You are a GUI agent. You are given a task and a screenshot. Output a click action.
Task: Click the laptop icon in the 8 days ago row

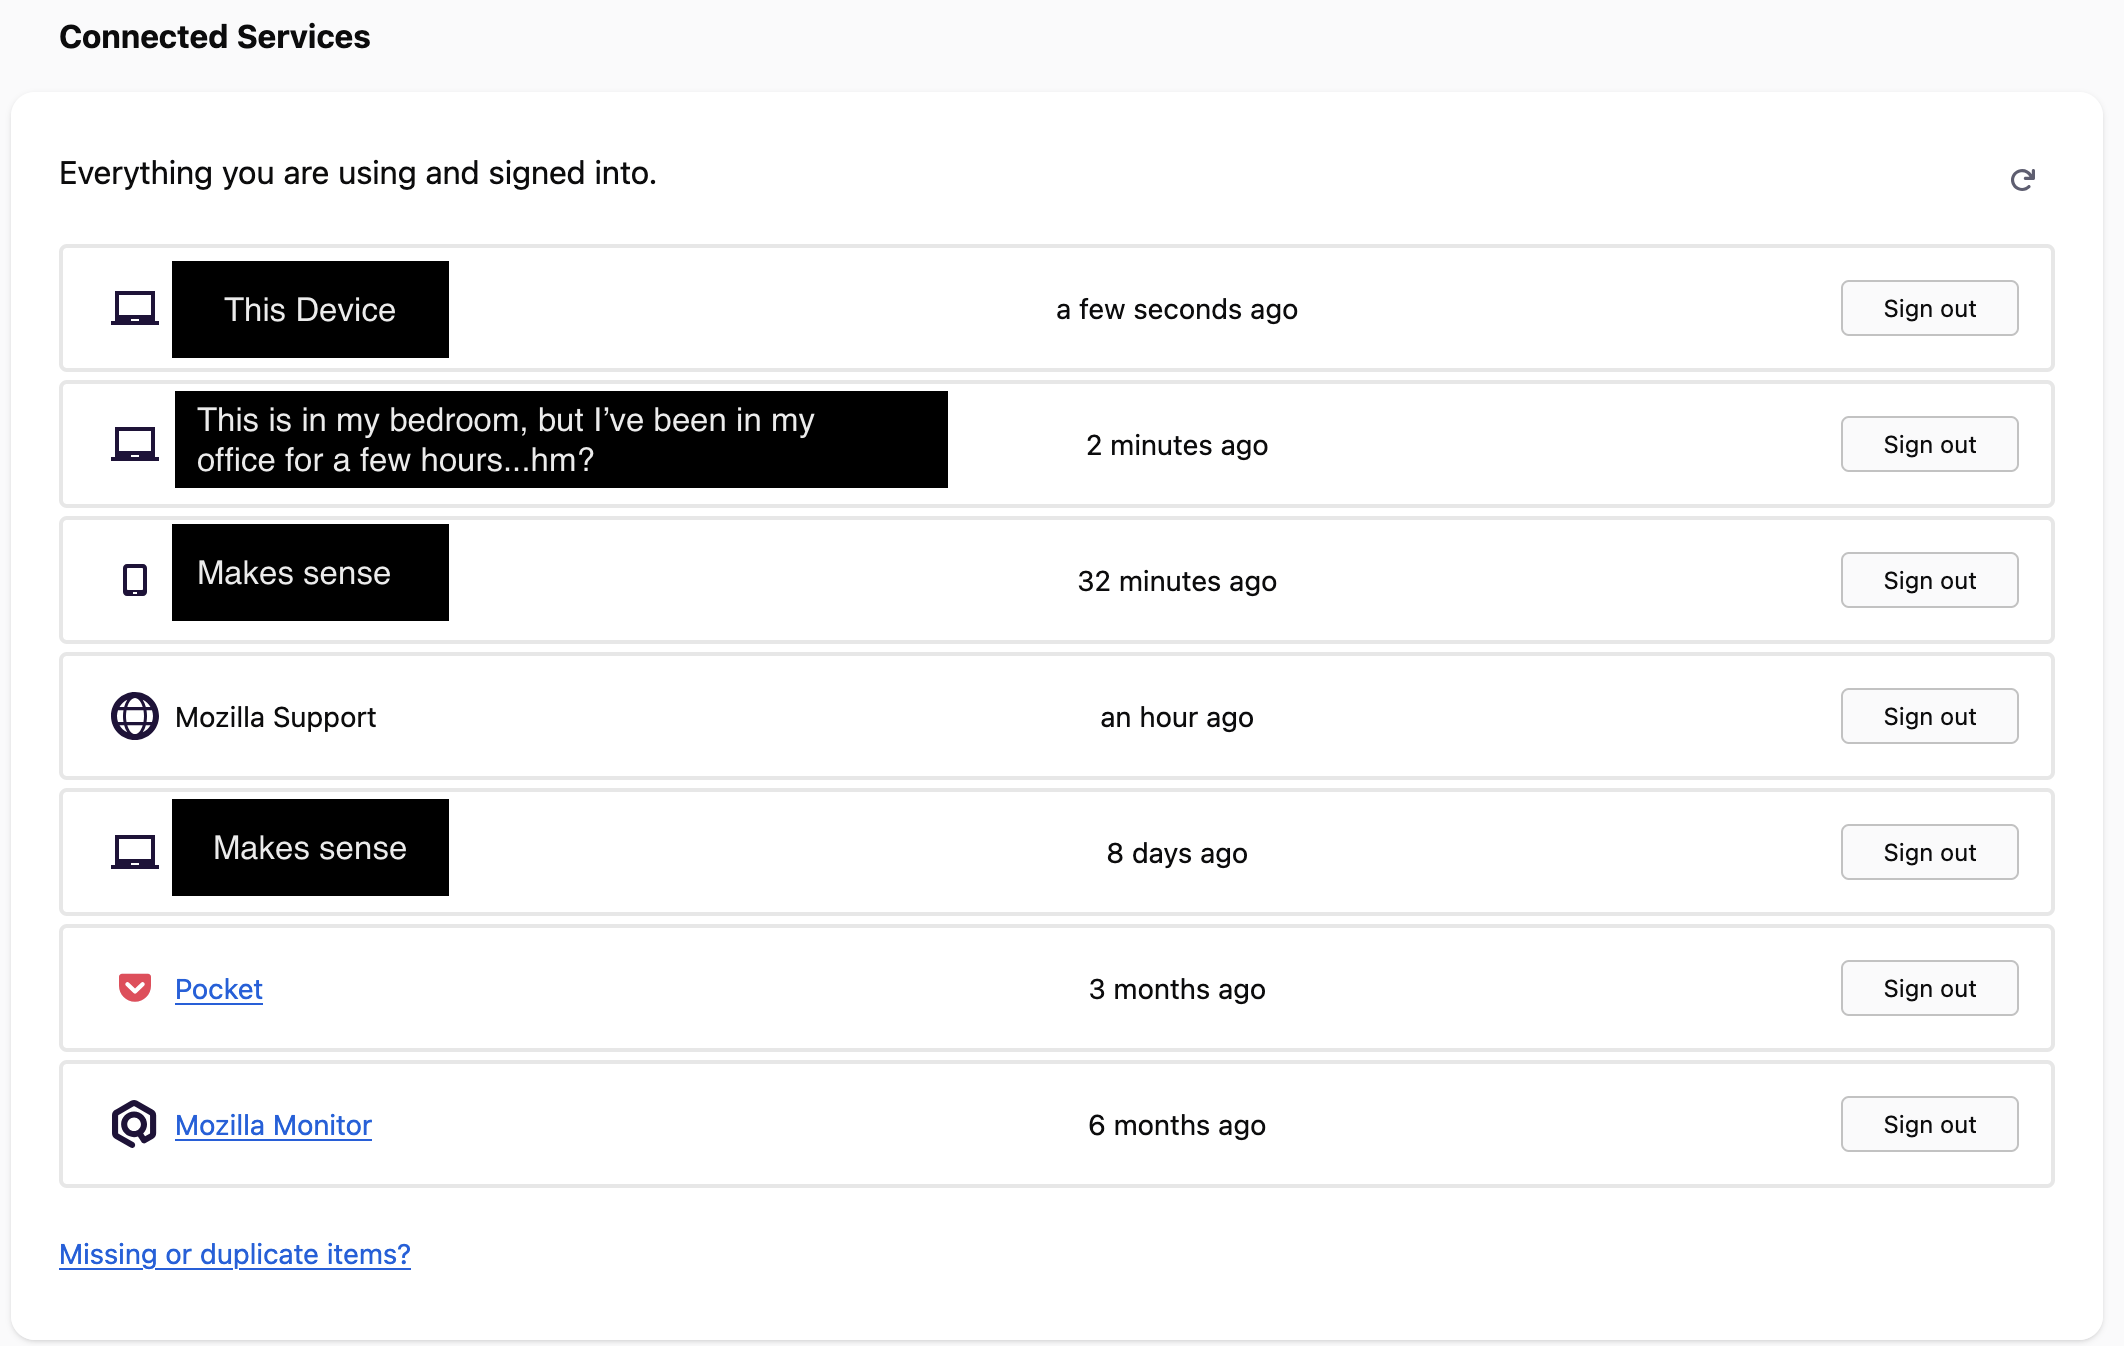pos(134,852)
